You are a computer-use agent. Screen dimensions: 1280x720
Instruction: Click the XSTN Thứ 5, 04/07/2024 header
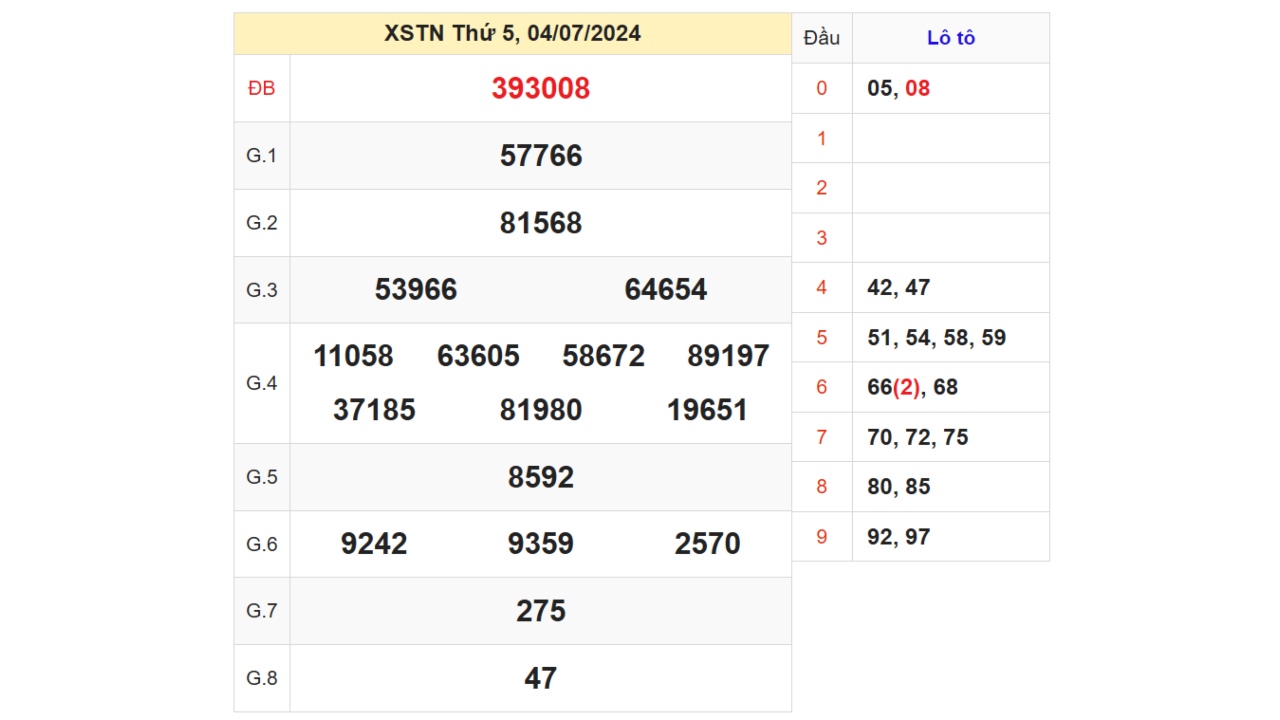[x=512, y=34]
